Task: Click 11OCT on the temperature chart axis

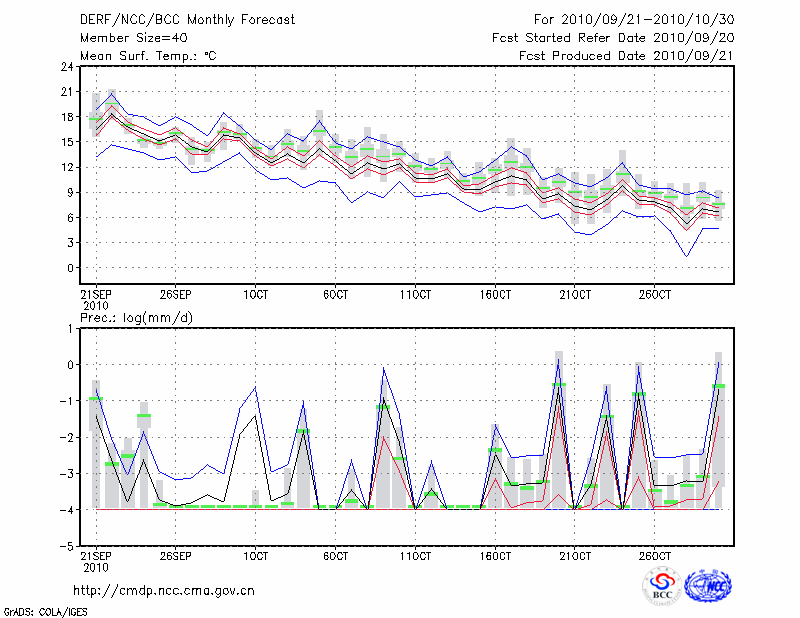Action: [415, 296]
